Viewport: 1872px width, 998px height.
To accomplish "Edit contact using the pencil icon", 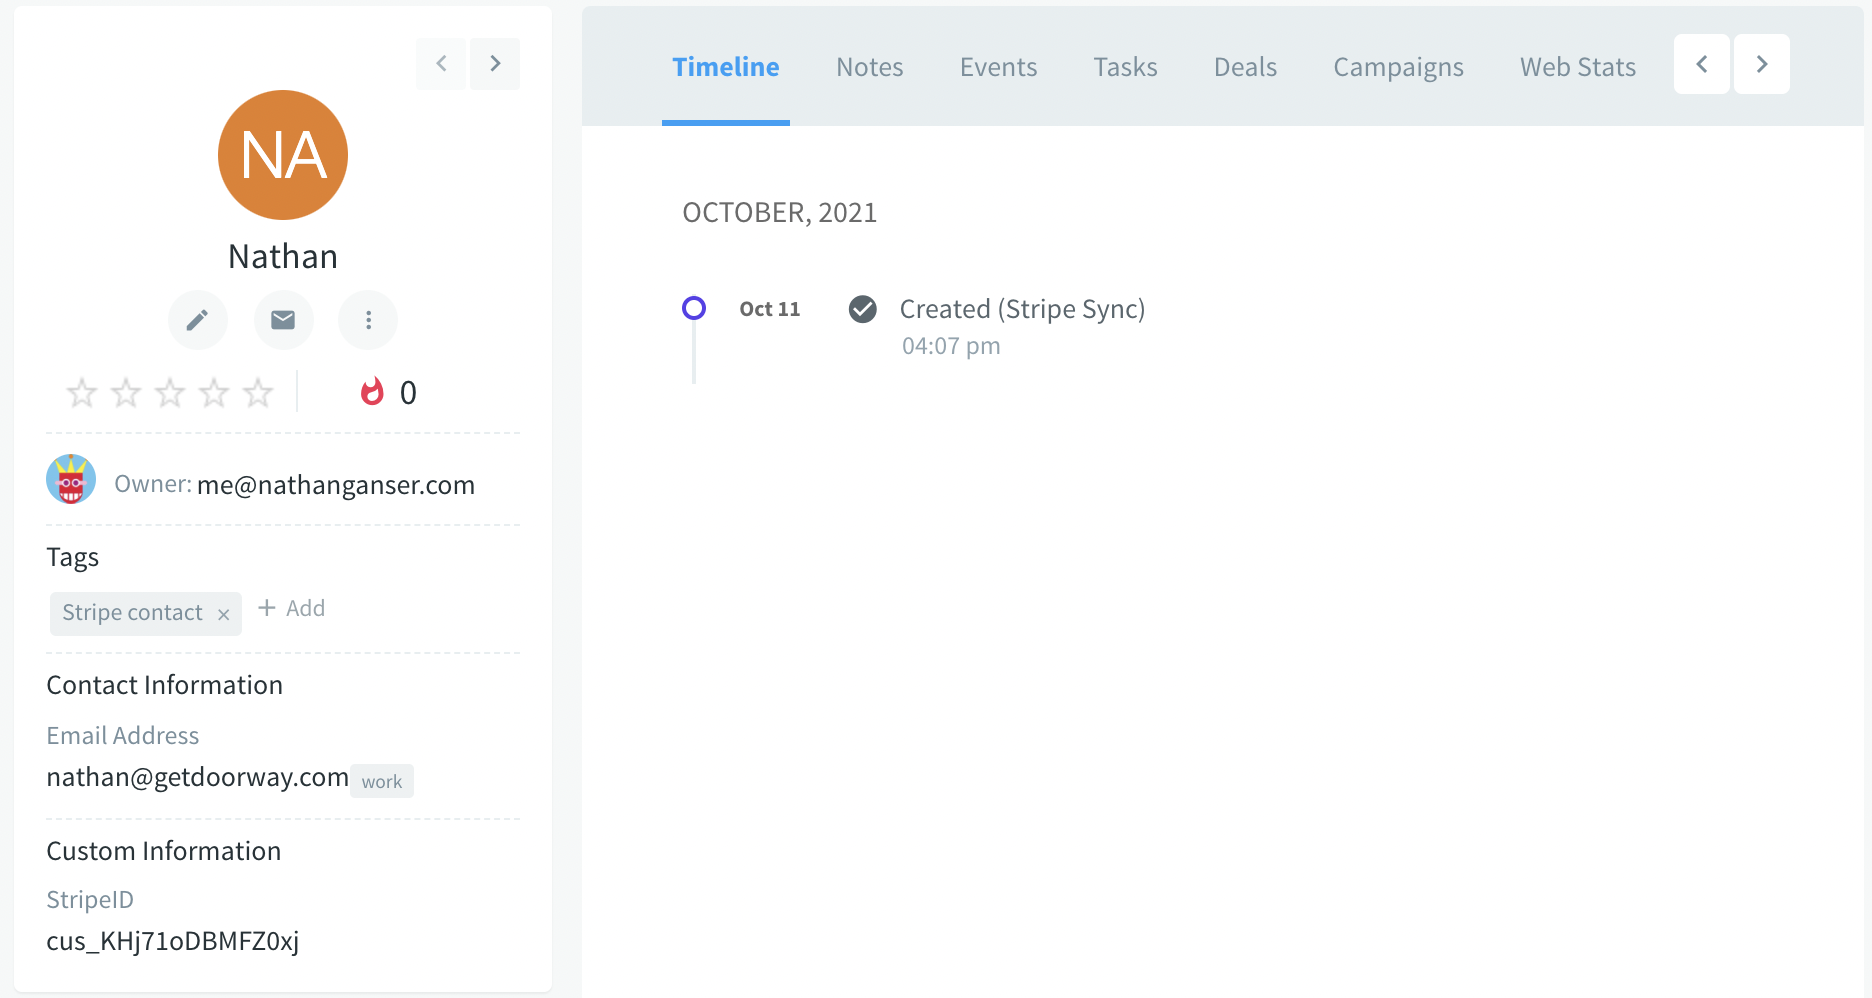I will click(x=198, y=320).
